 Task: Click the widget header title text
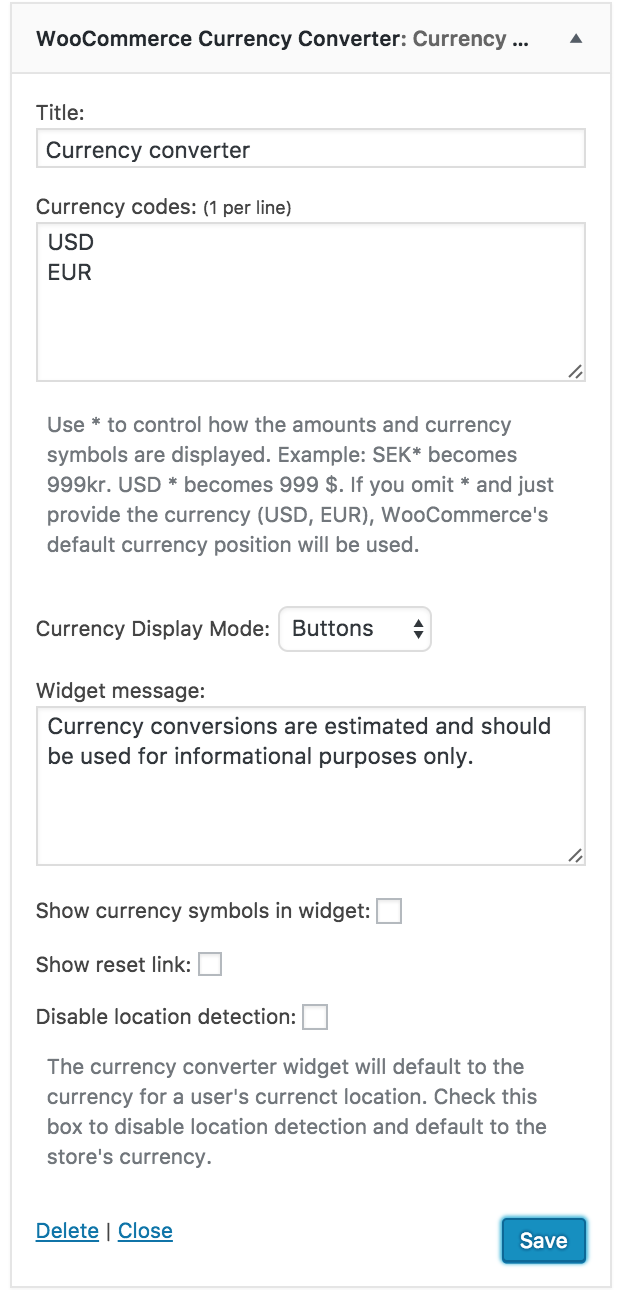point(283,39)
